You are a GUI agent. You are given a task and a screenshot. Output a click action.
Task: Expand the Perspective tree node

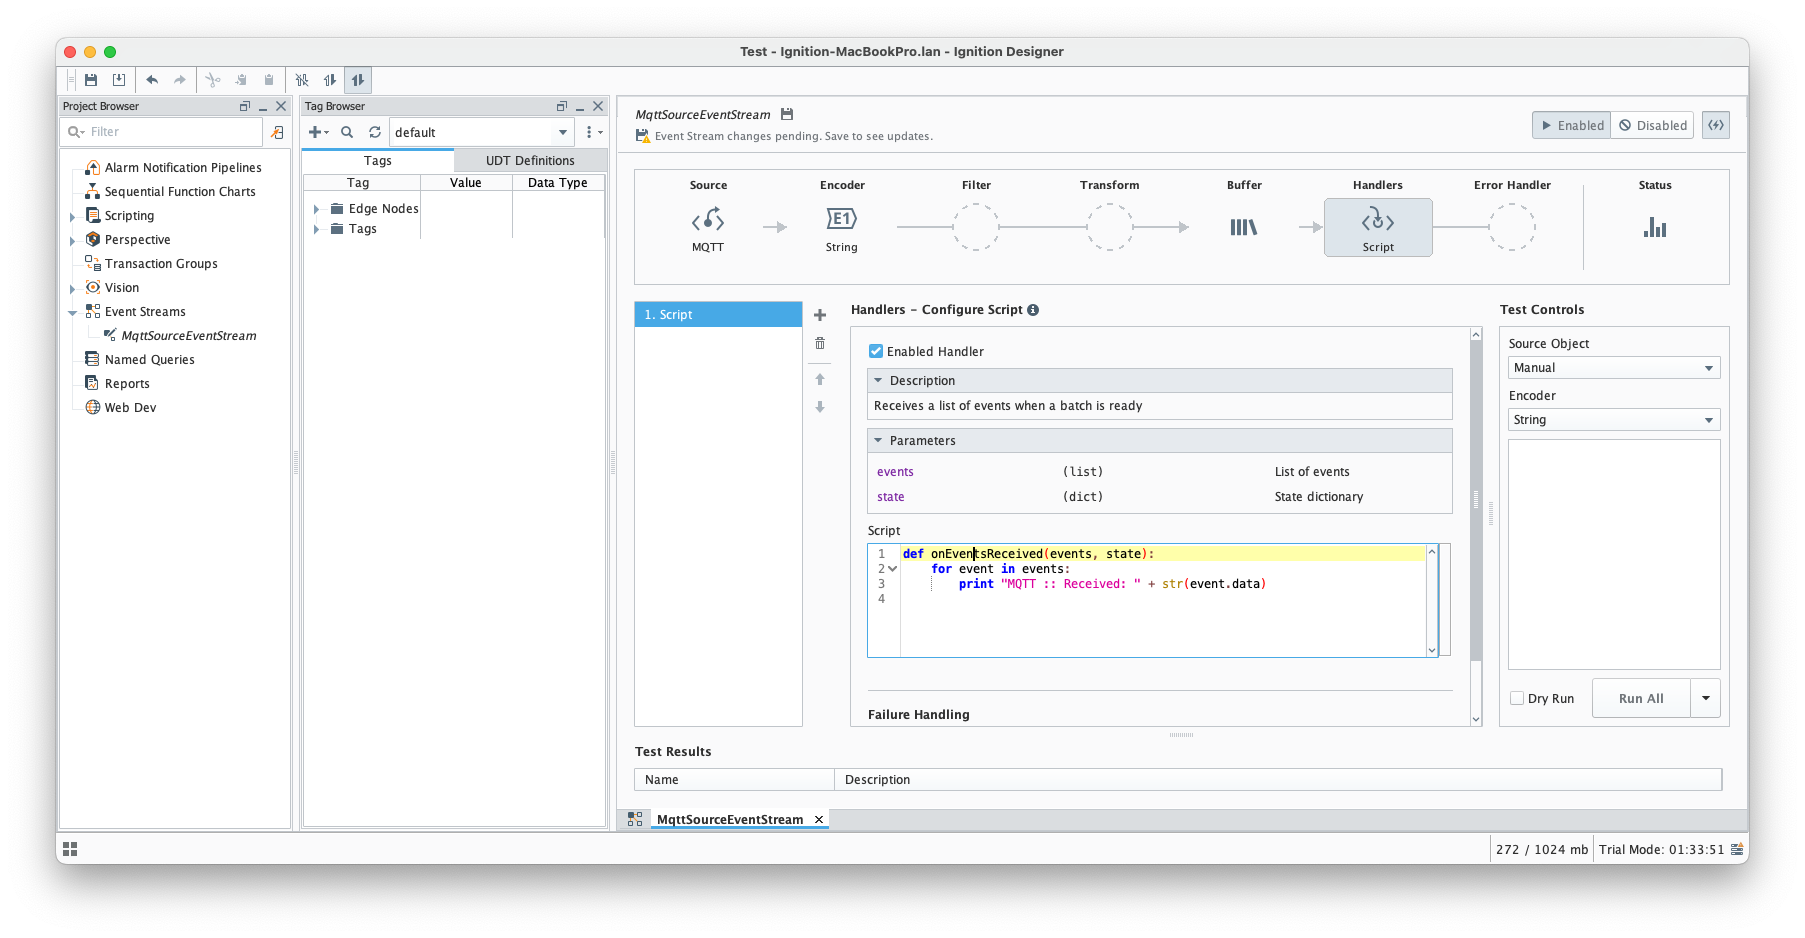tap(72, 240)
